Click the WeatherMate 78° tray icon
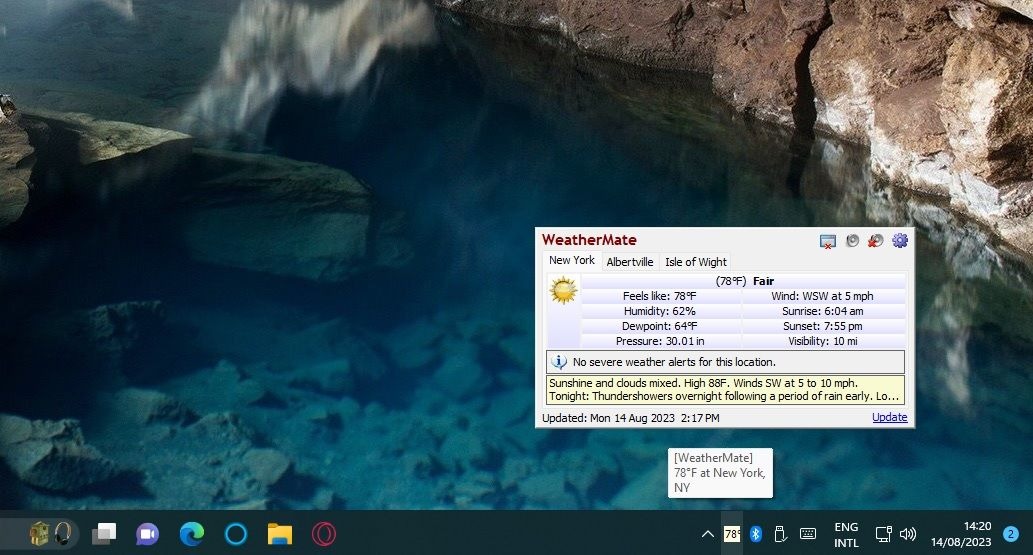 click(x=732, y=534)
